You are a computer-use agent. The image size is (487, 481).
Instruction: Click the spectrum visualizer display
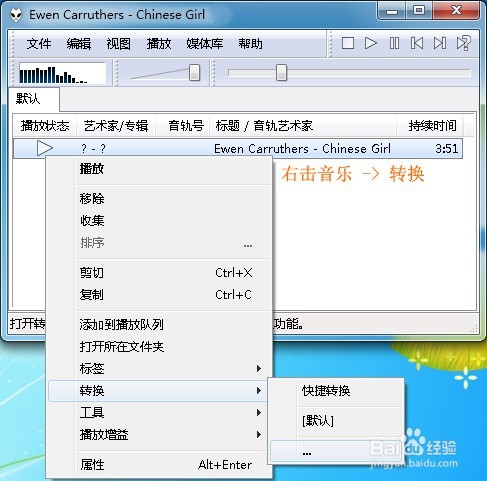(x=62, y=73)
